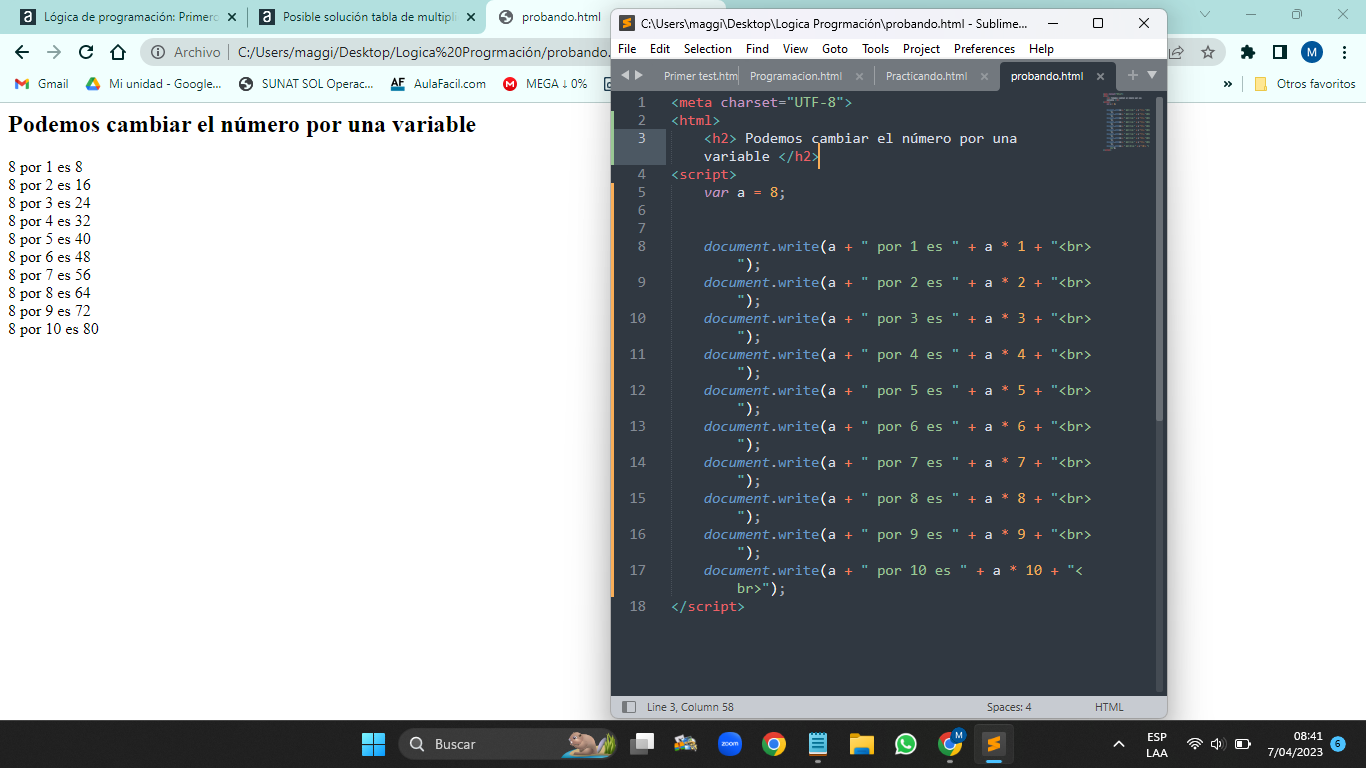Open Gmail bookmark
The width and height of the screenshot is (1366, 768).
pyautogui.click(x=41, y=84)
